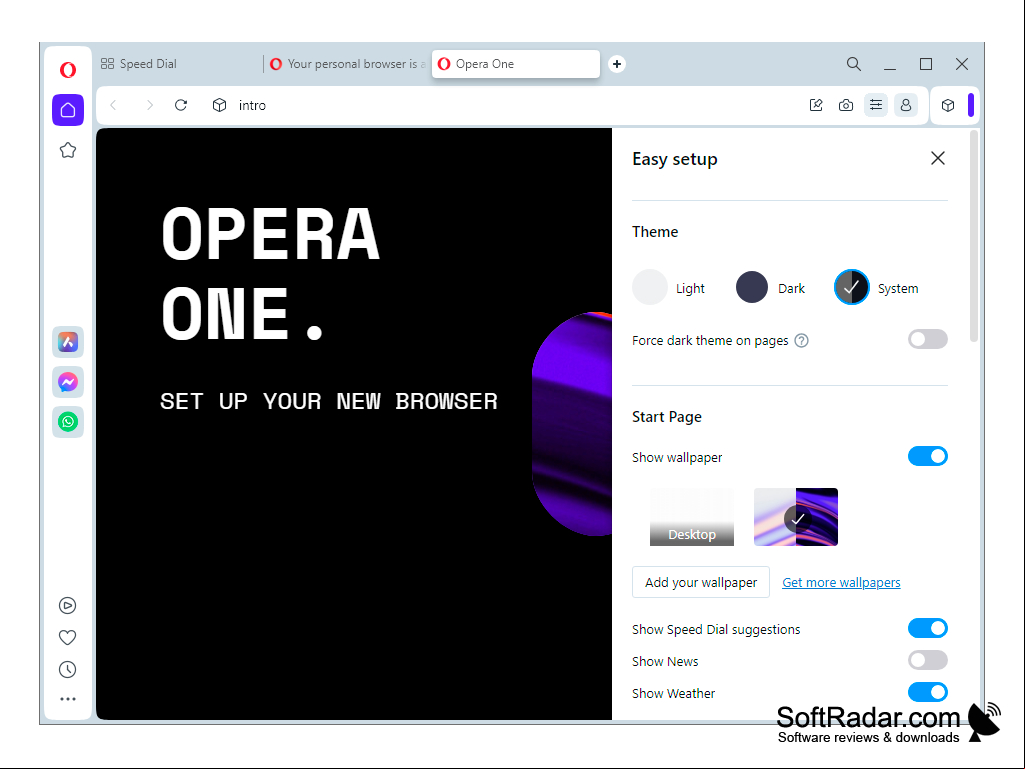The image size is (1025, 769).
Task: Open Bookmarks star in sidebar
Action: [68, 150]
